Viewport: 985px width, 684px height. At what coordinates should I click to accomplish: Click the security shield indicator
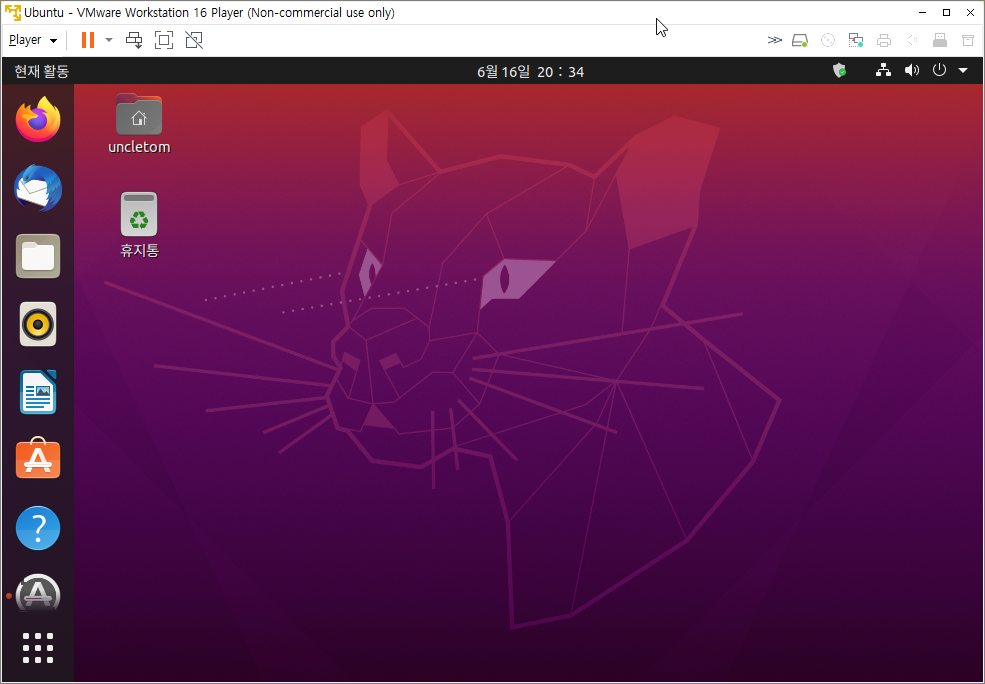pos(839,70)
